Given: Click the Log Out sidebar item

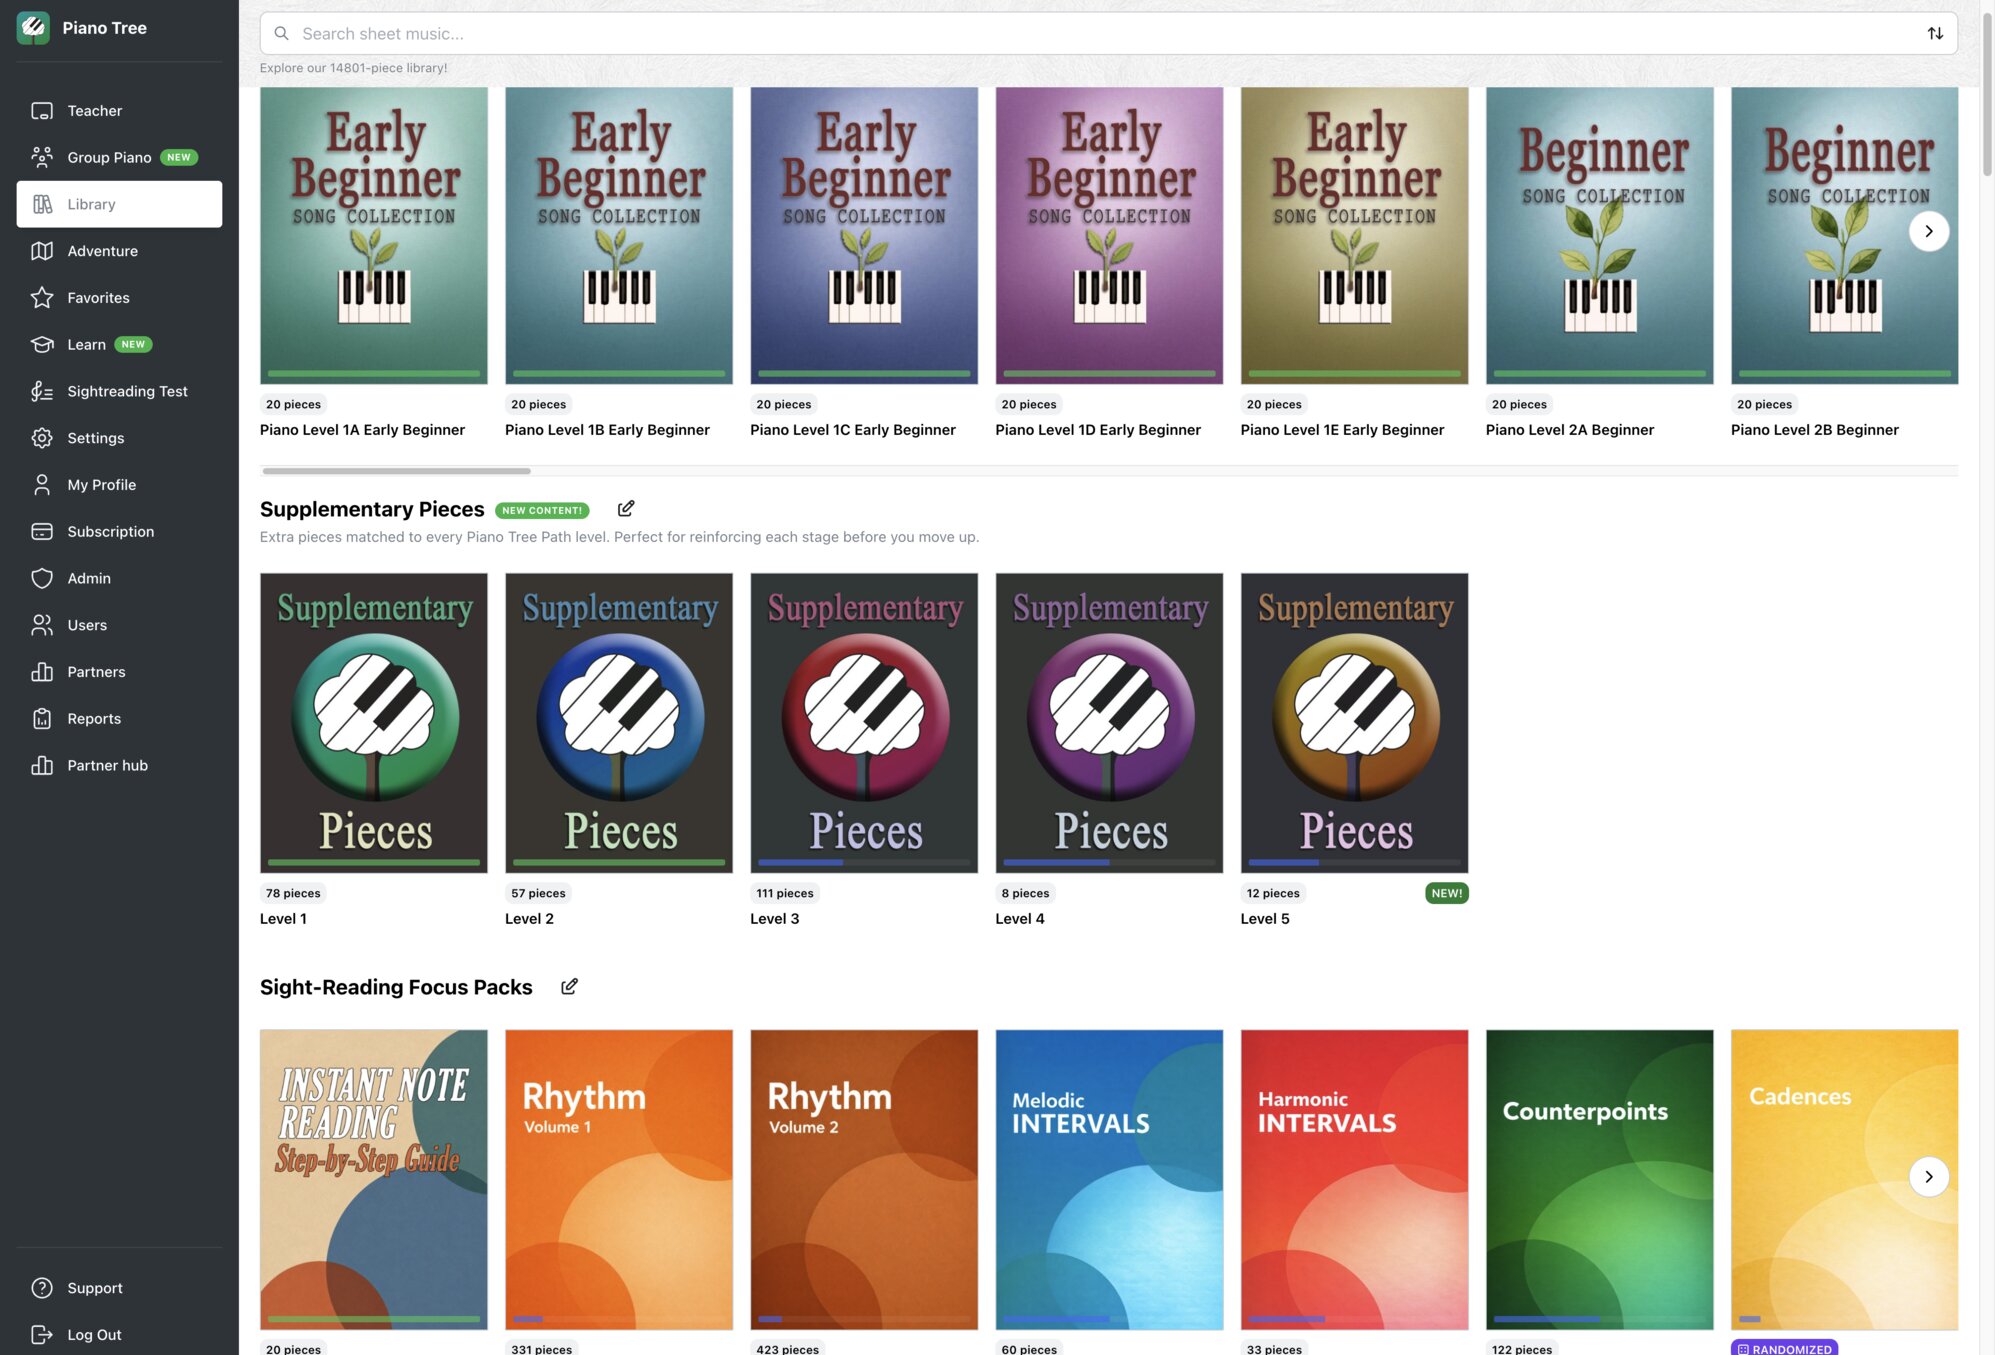Looking at the screenshot, I should click(x=119, y=1335).
